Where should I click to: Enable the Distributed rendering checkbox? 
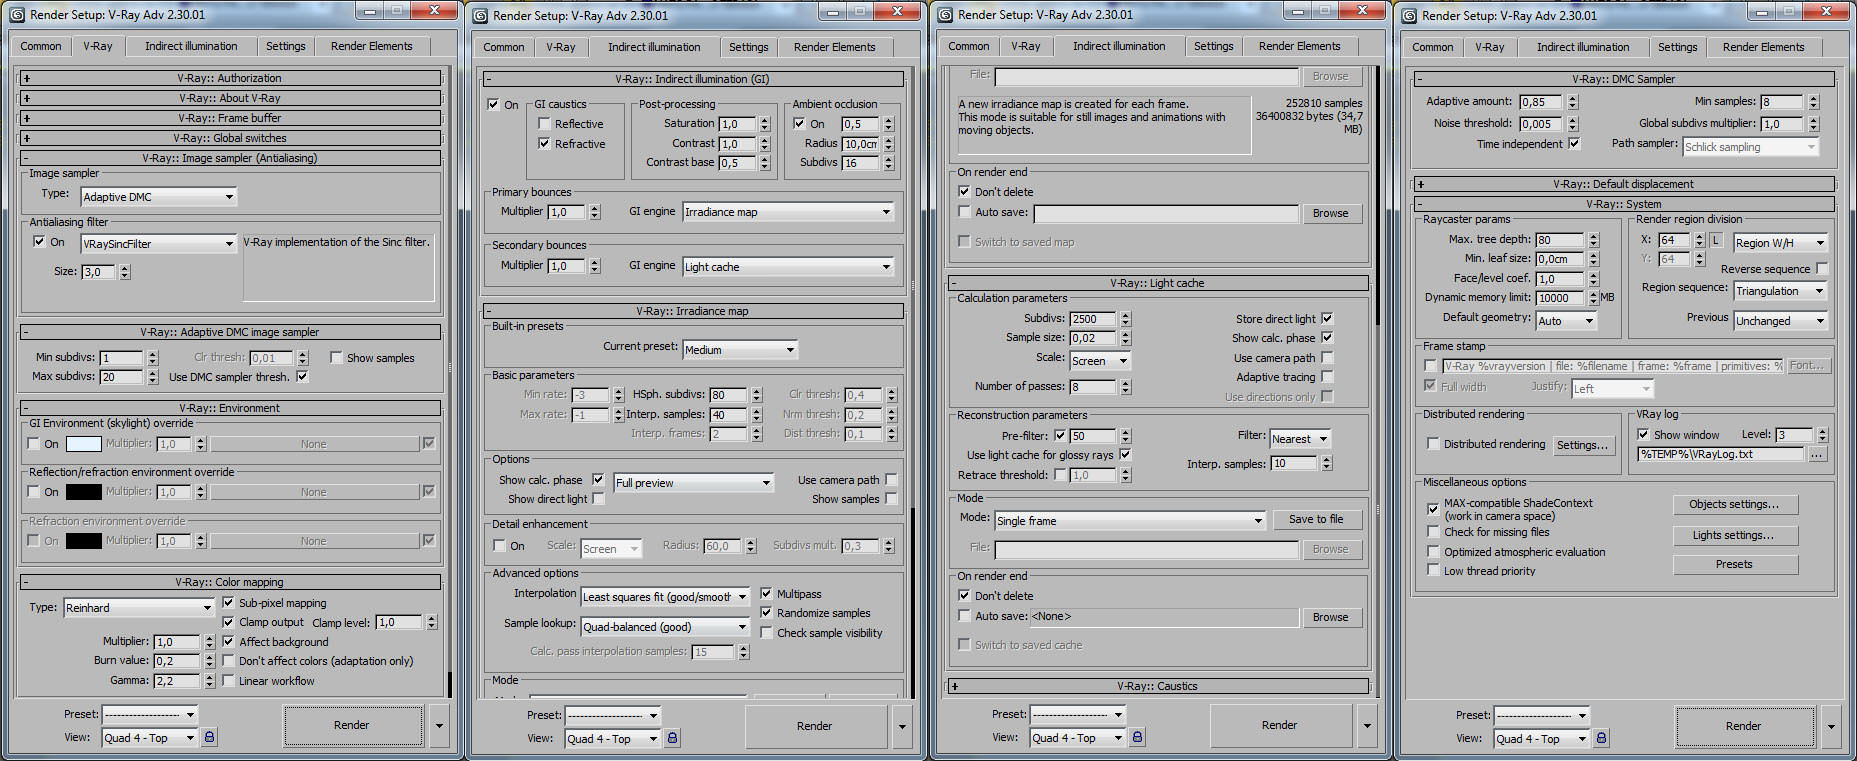coord(1433,444)
